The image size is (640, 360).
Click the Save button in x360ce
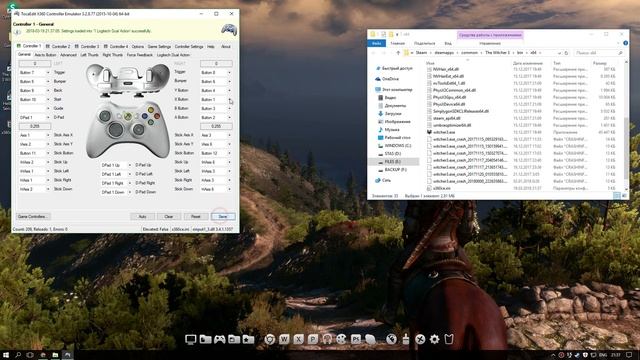[x=223, y=216]
